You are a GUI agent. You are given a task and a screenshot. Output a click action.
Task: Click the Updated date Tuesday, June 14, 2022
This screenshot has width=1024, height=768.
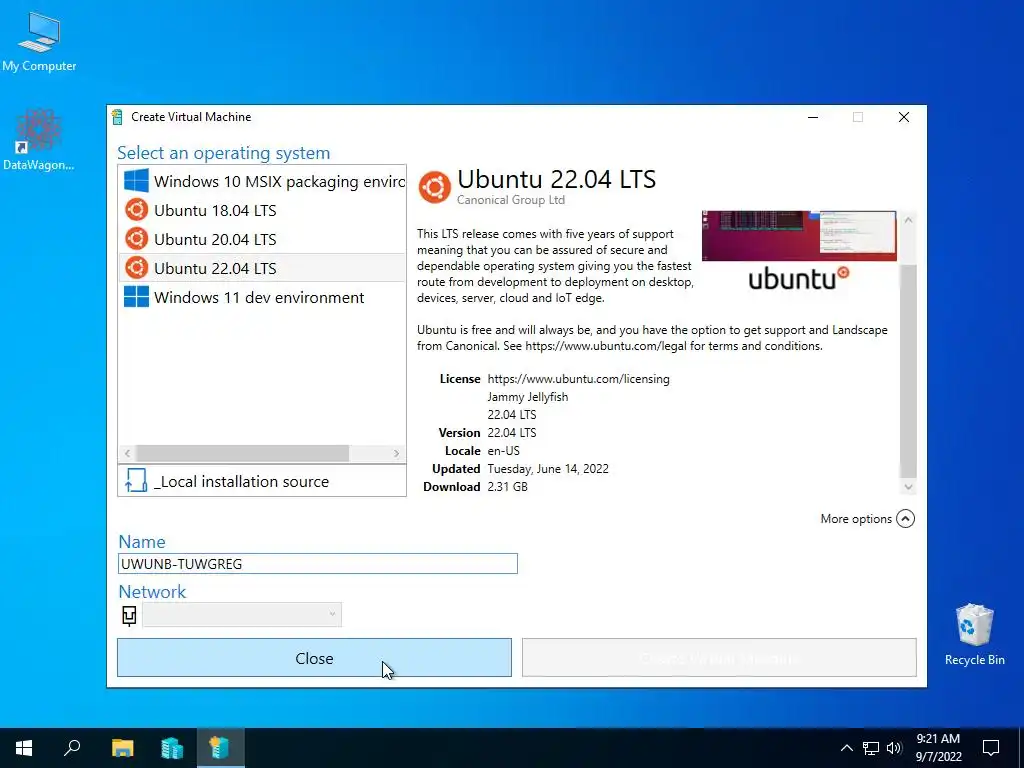tap(548, 468)
